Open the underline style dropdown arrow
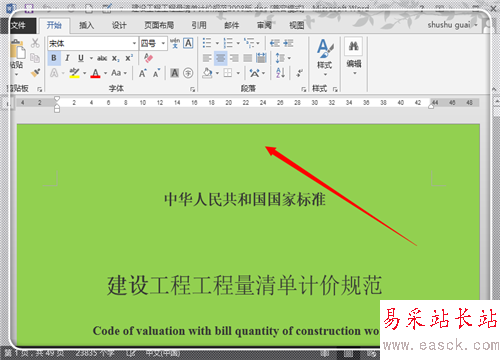 coord(91,58)
